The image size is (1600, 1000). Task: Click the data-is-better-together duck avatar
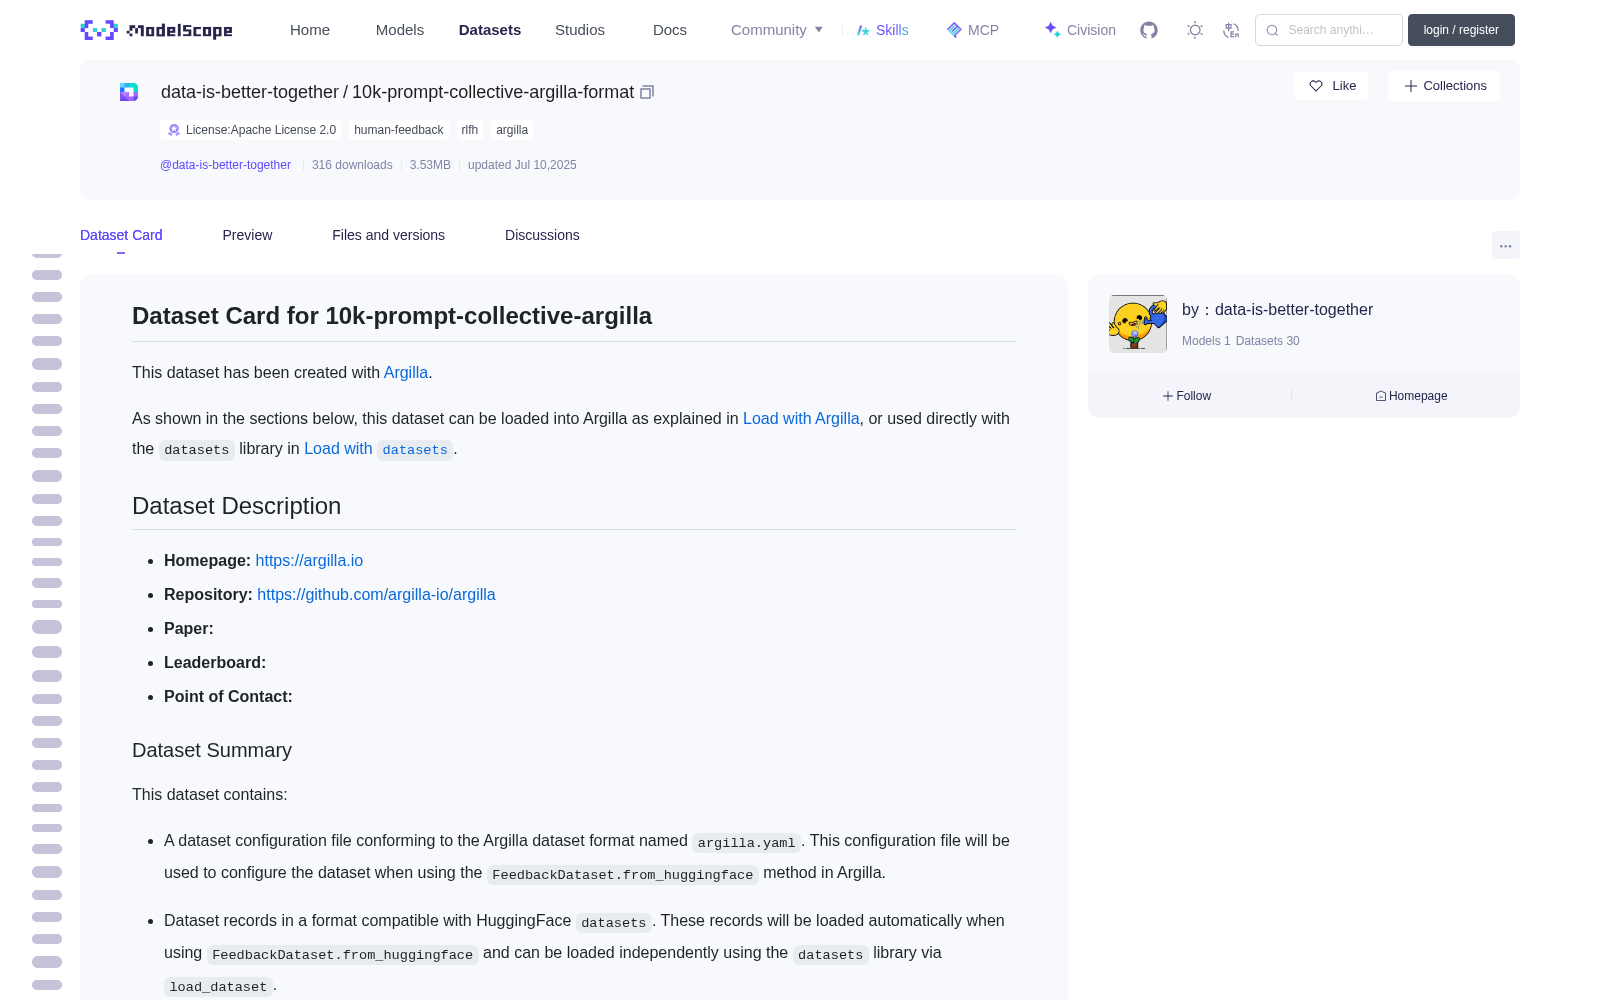coord(1138,323)
